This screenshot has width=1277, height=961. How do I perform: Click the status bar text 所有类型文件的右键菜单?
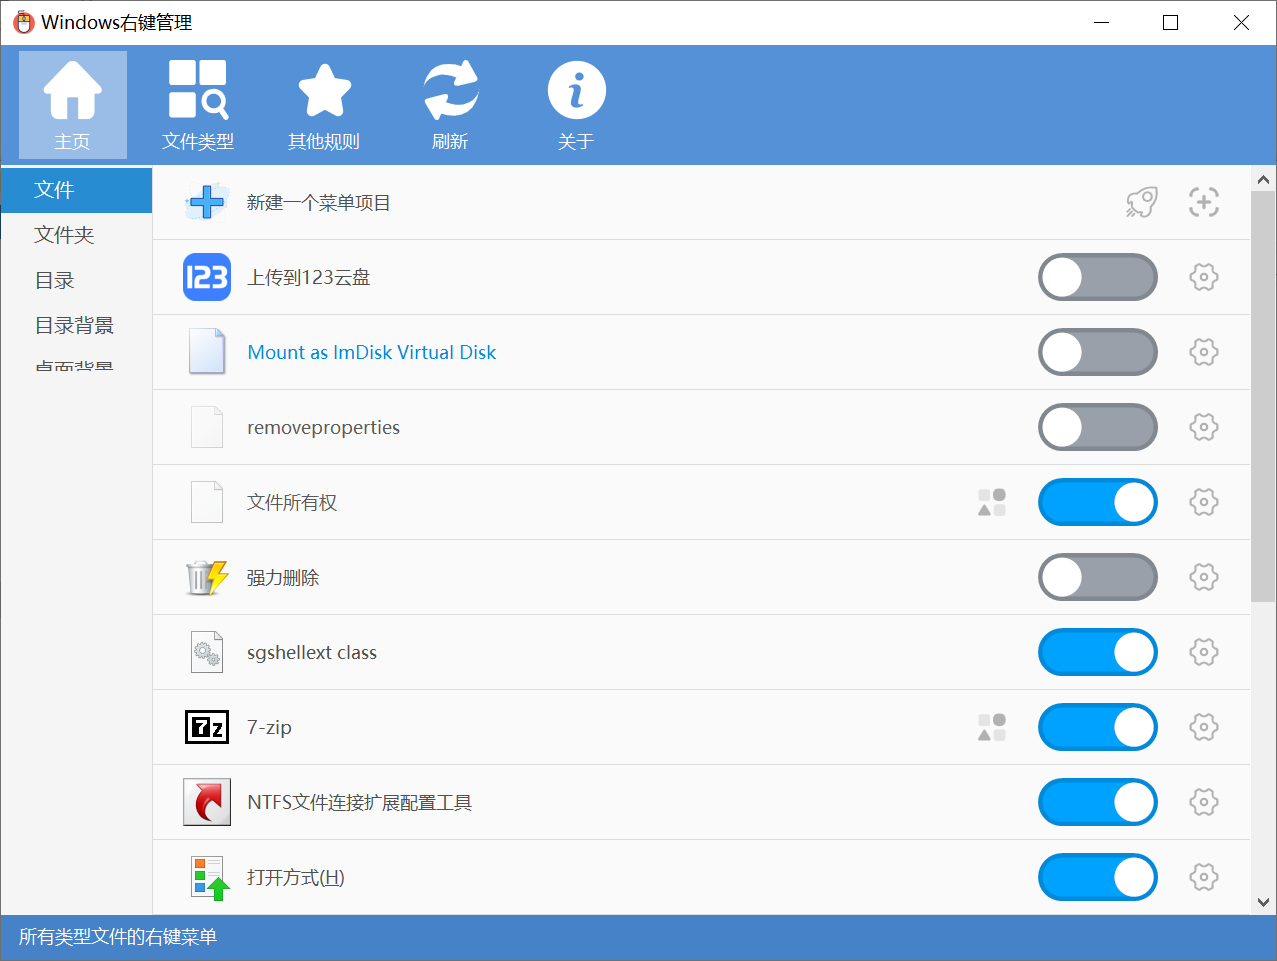(x=118, y=937)
